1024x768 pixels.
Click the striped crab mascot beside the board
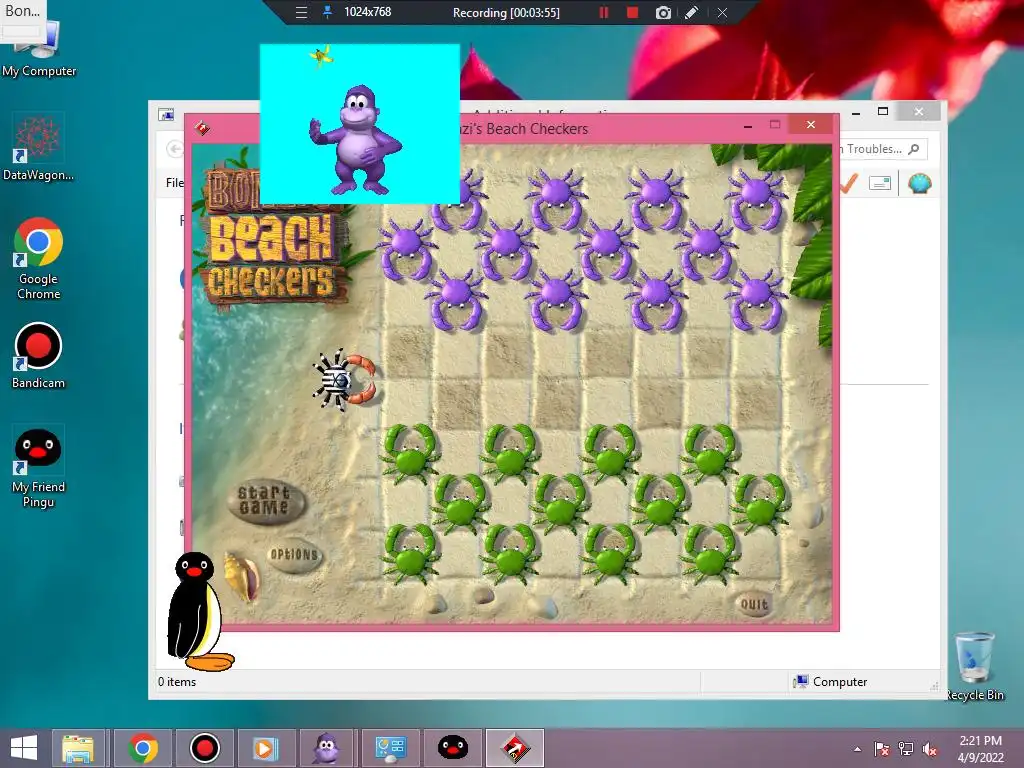point(344,380)
